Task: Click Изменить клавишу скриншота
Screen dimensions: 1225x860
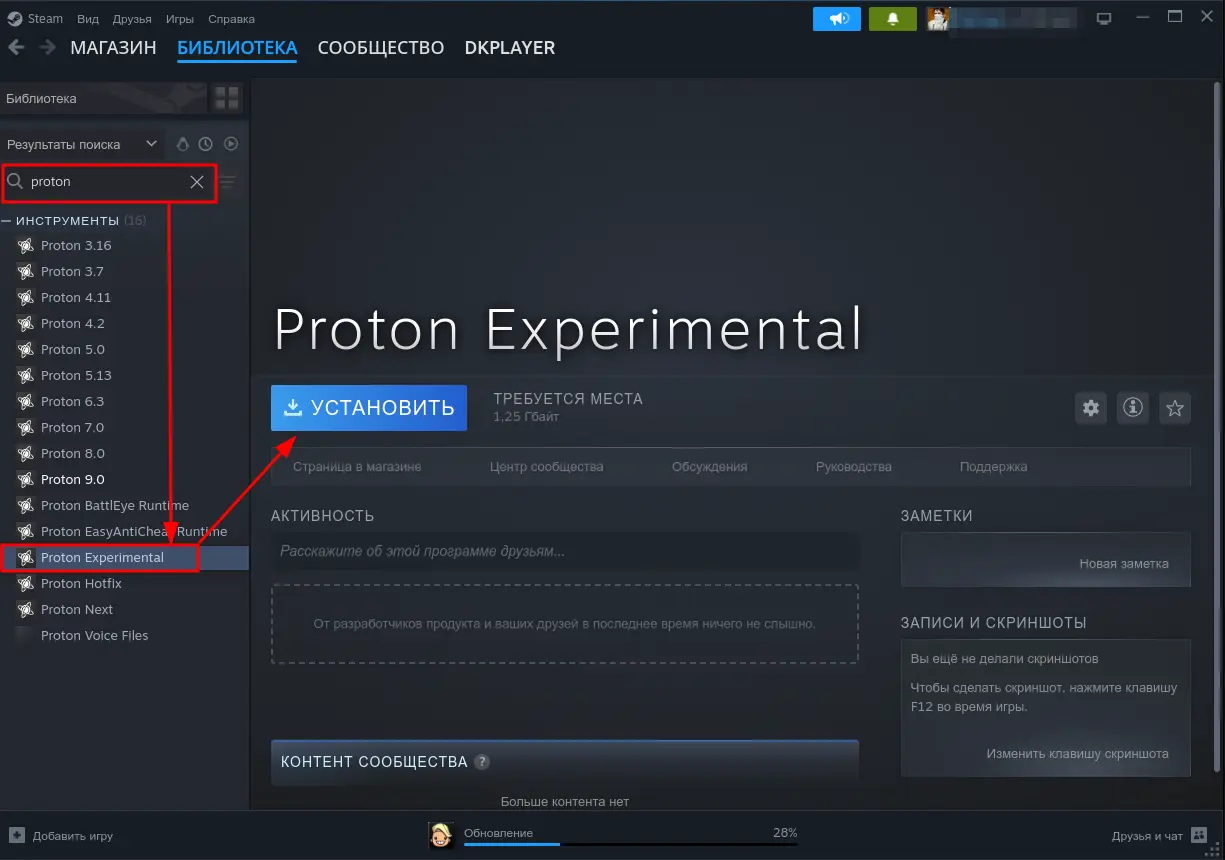Action: (1077, 754)
